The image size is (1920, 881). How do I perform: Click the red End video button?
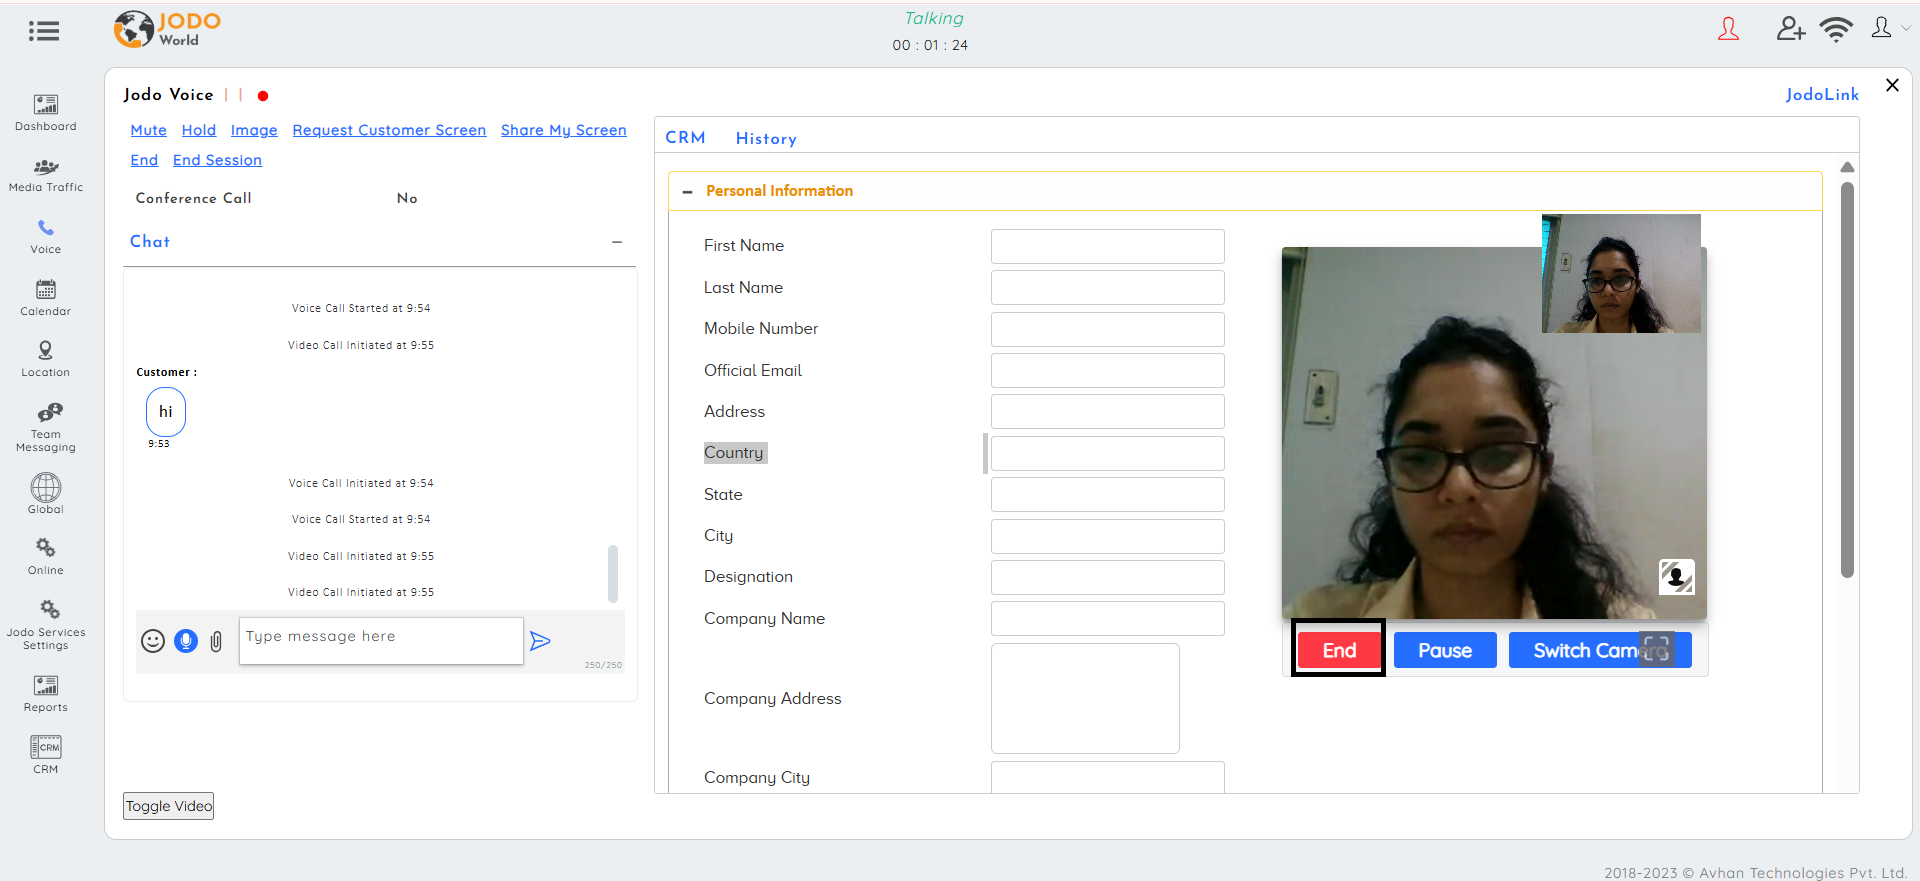(x=1339, y=650)
